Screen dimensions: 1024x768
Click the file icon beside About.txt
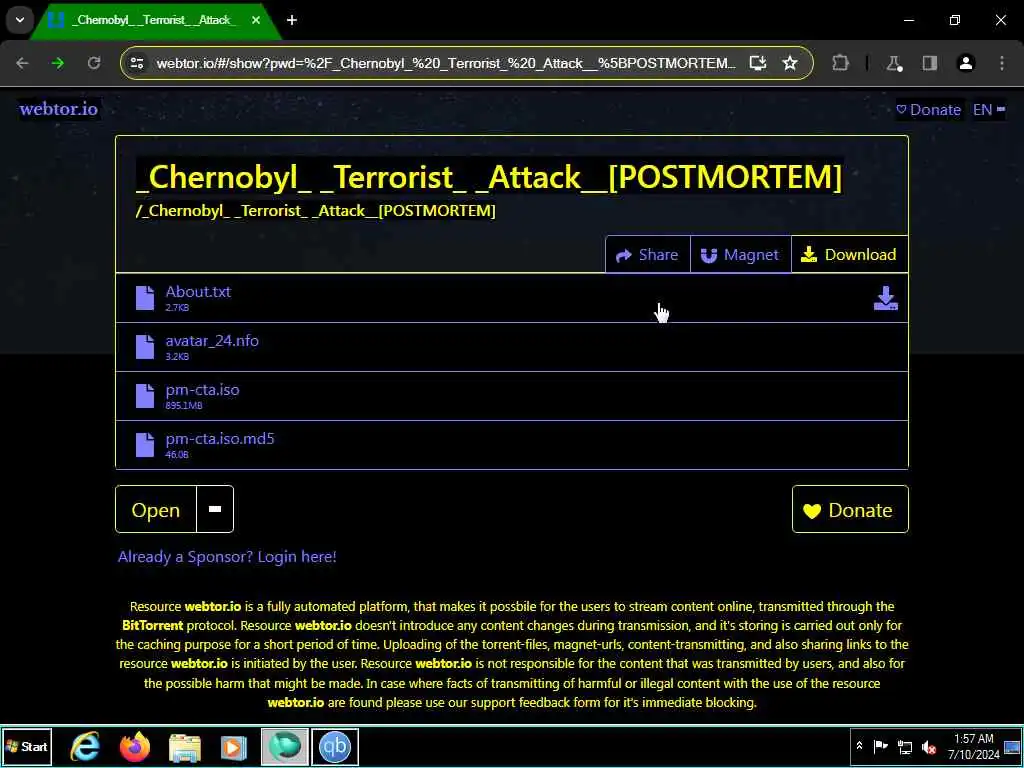click(x=145, y=298)
